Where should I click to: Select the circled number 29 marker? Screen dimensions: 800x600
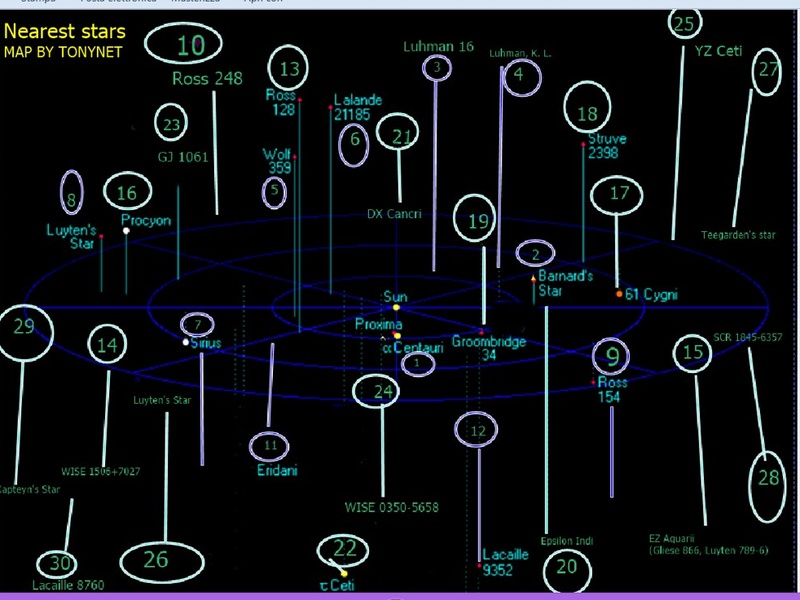pos(23,333)
